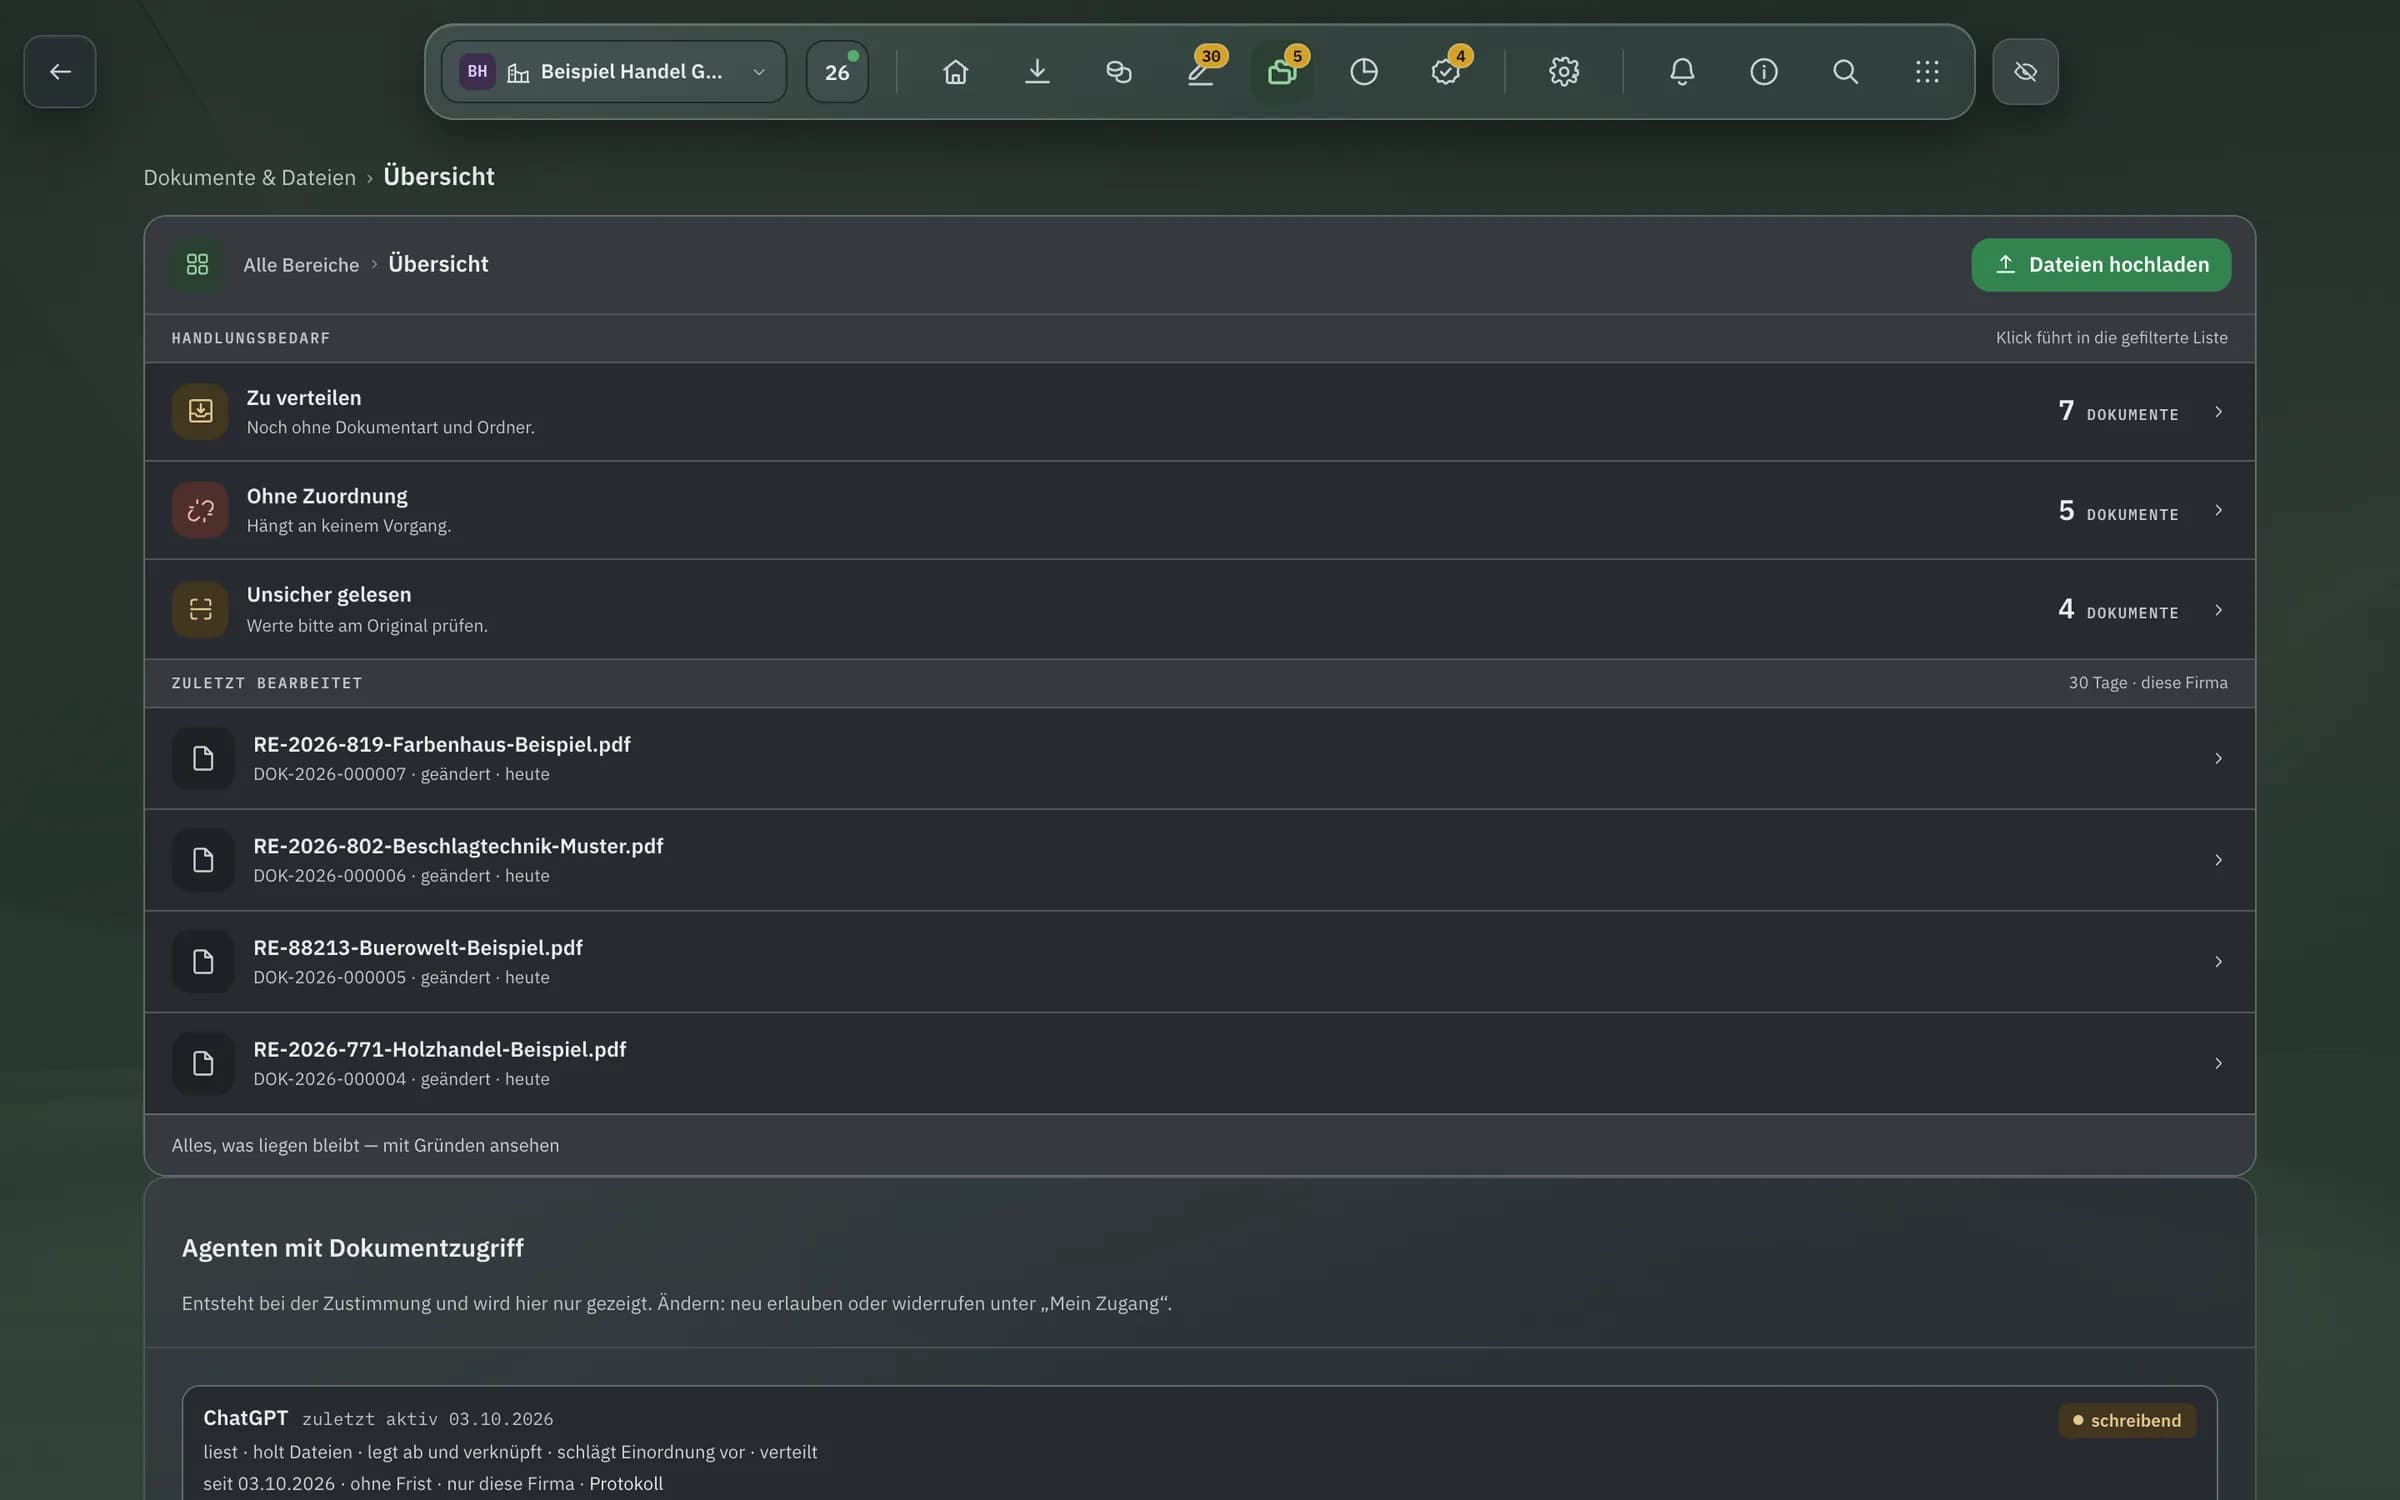The height and width of the screenshot is (1500, 2400).
Task: Open the coins payments icon
Action: click(1118, 71)
